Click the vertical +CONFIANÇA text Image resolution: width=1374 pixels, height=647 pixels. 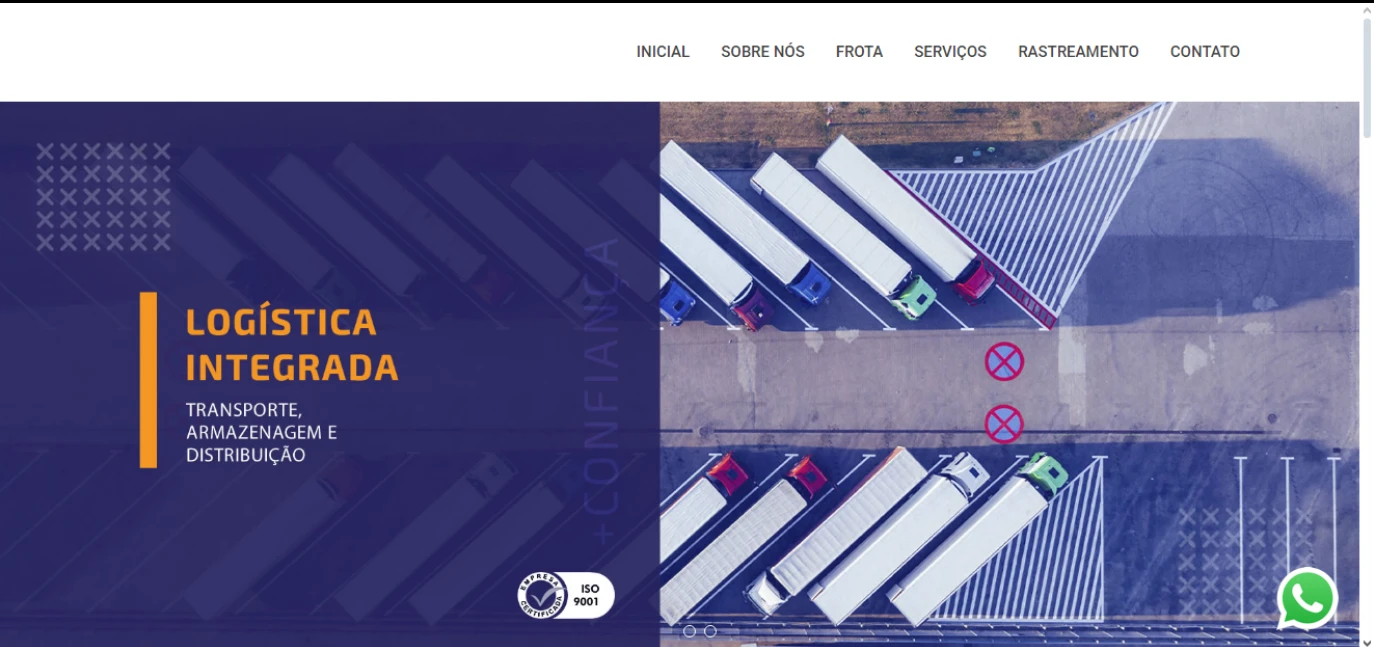(x=604, y=391)
